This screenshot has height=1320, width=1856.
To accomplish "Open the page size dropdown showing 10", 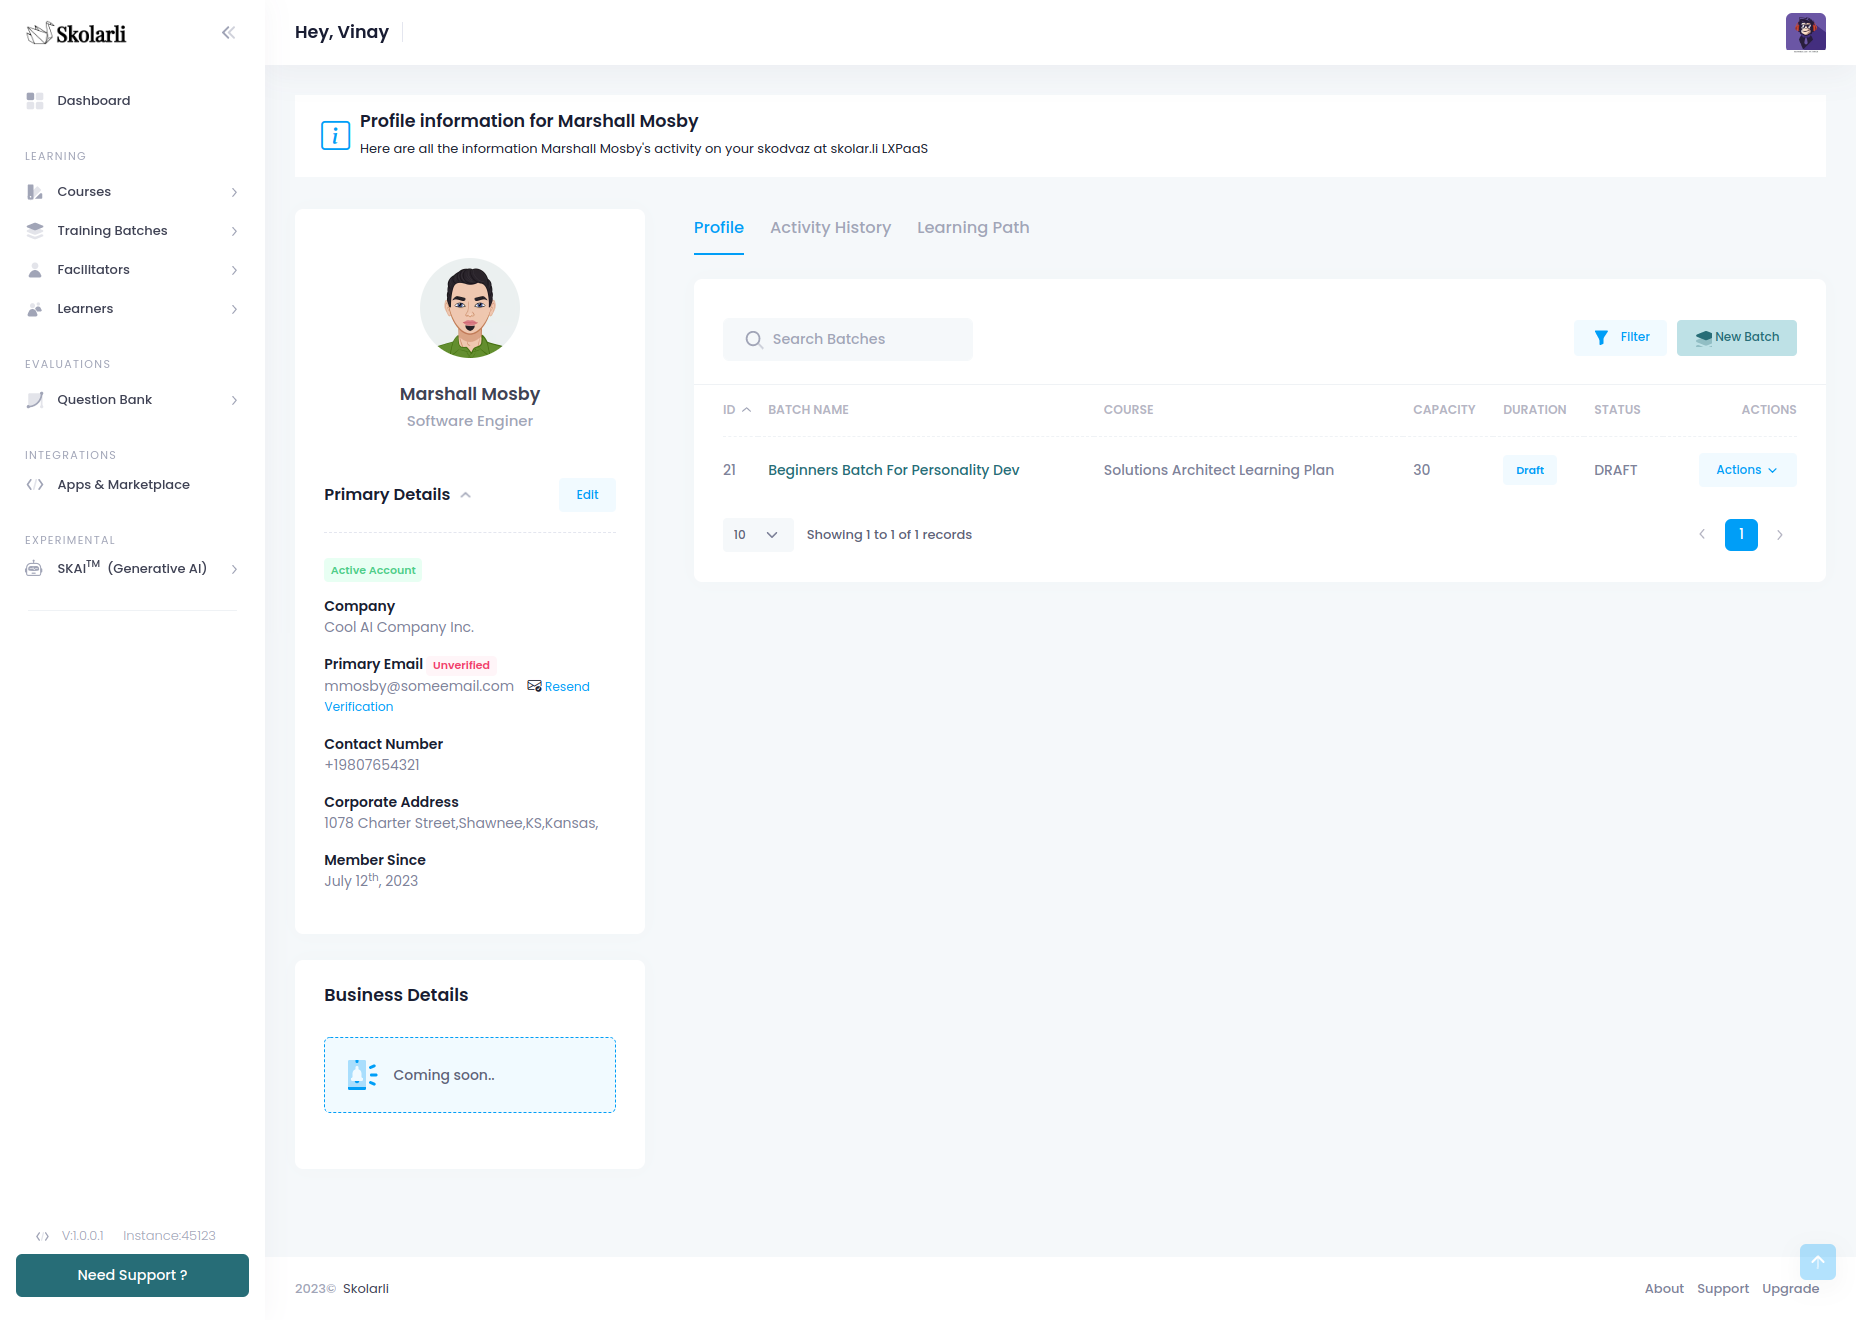I will 756,535.
